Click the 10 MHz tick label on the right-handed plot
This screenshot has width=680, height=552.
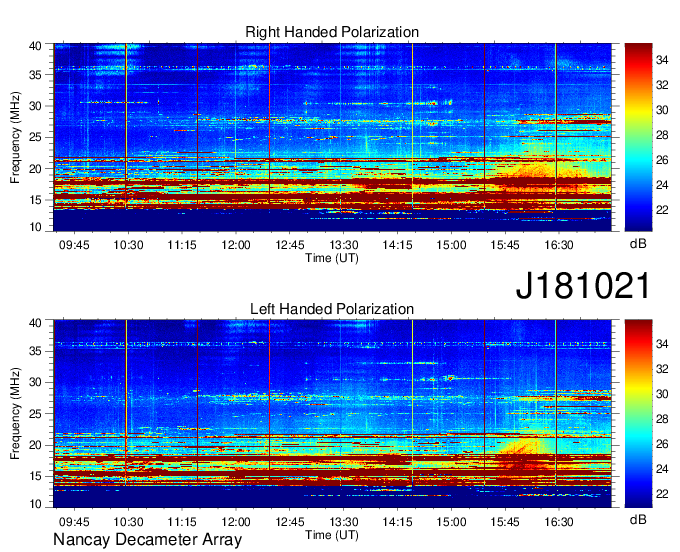36,227
